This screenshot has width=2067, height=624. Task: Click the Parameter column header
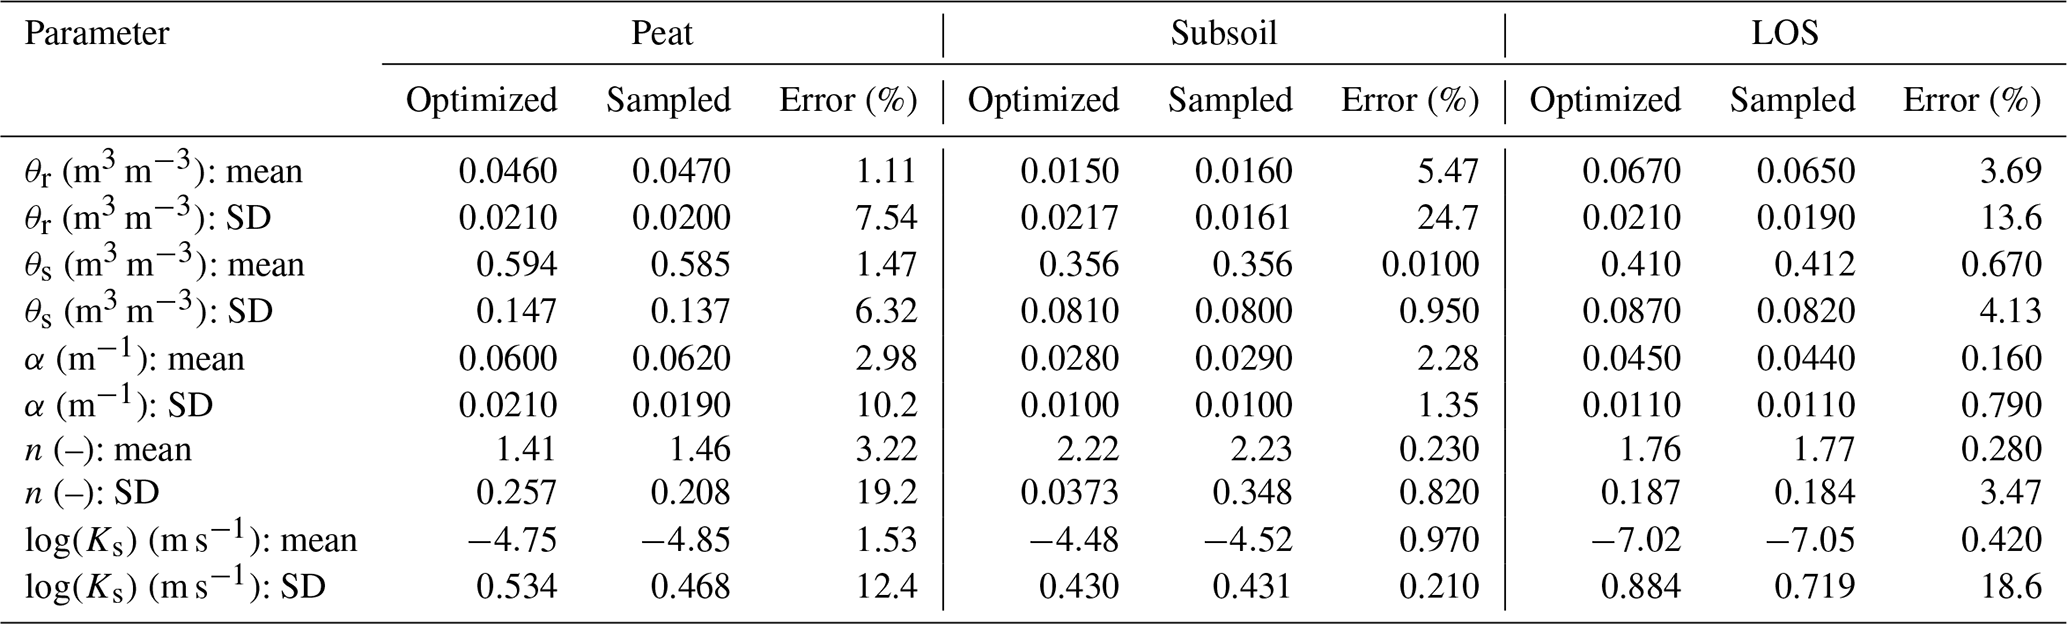click(x=97, y=34)
